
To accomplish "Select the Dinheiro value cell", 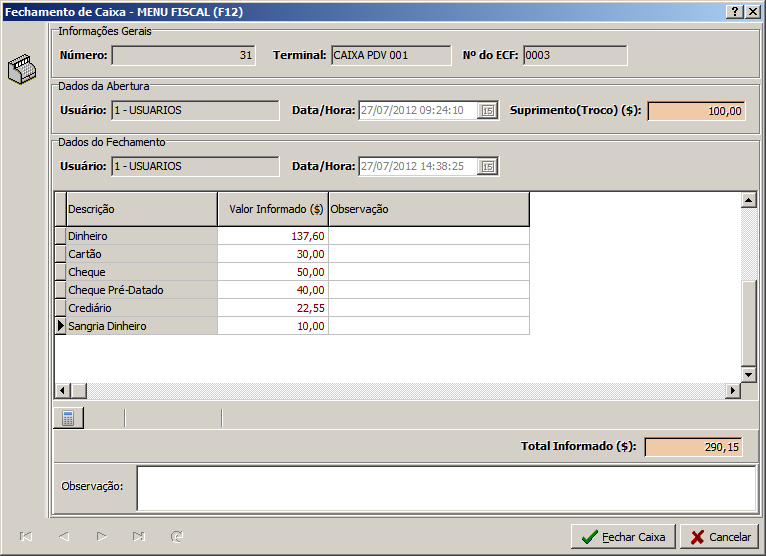I will pyautogui.click(x=272, y=236).
